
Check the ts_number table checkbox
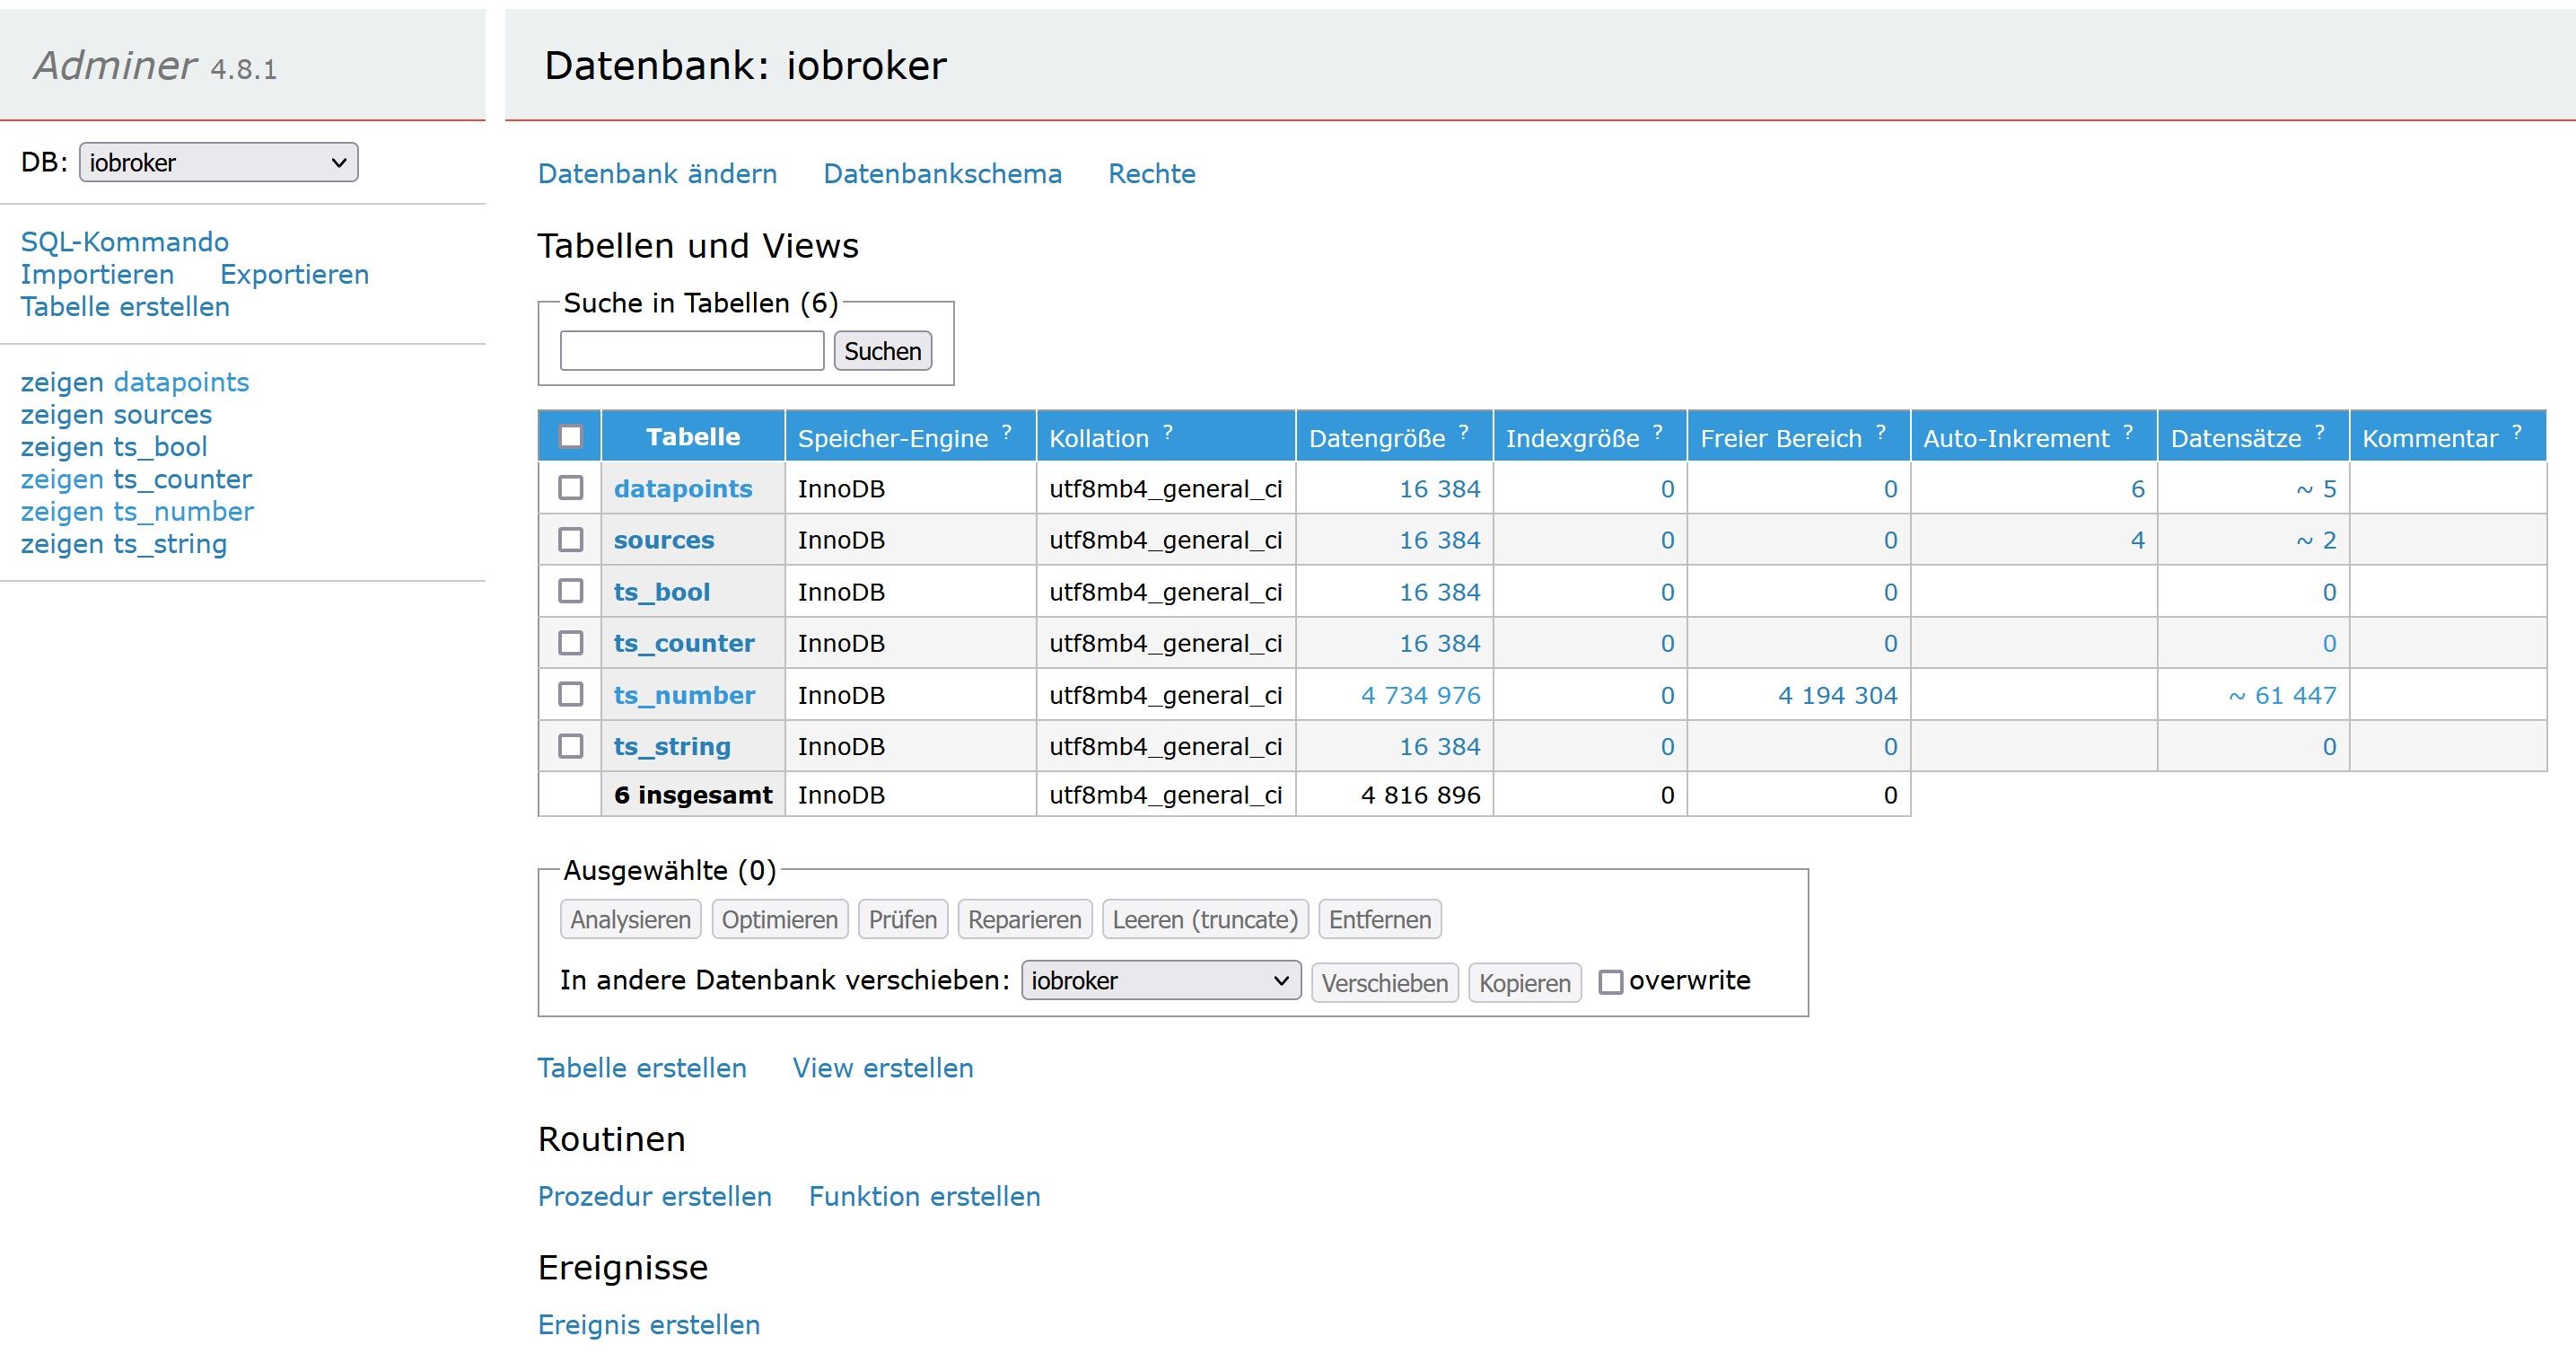point(570,694)
